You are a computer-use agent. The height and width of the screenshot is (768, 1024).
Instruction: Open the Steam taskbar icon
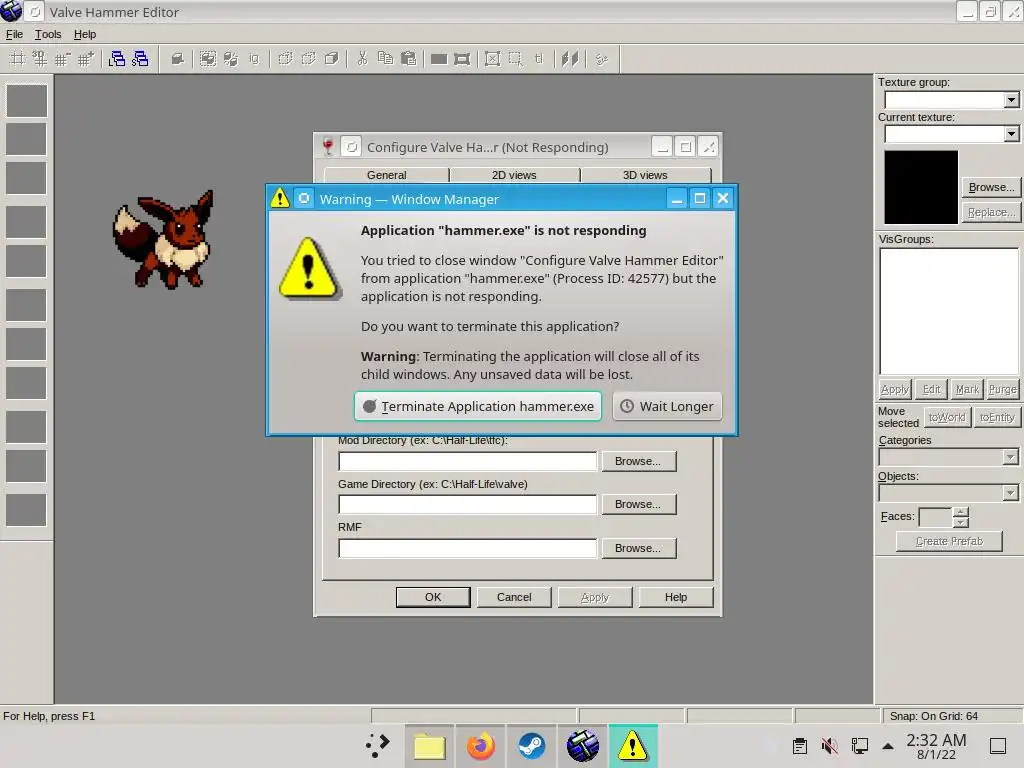532,746
